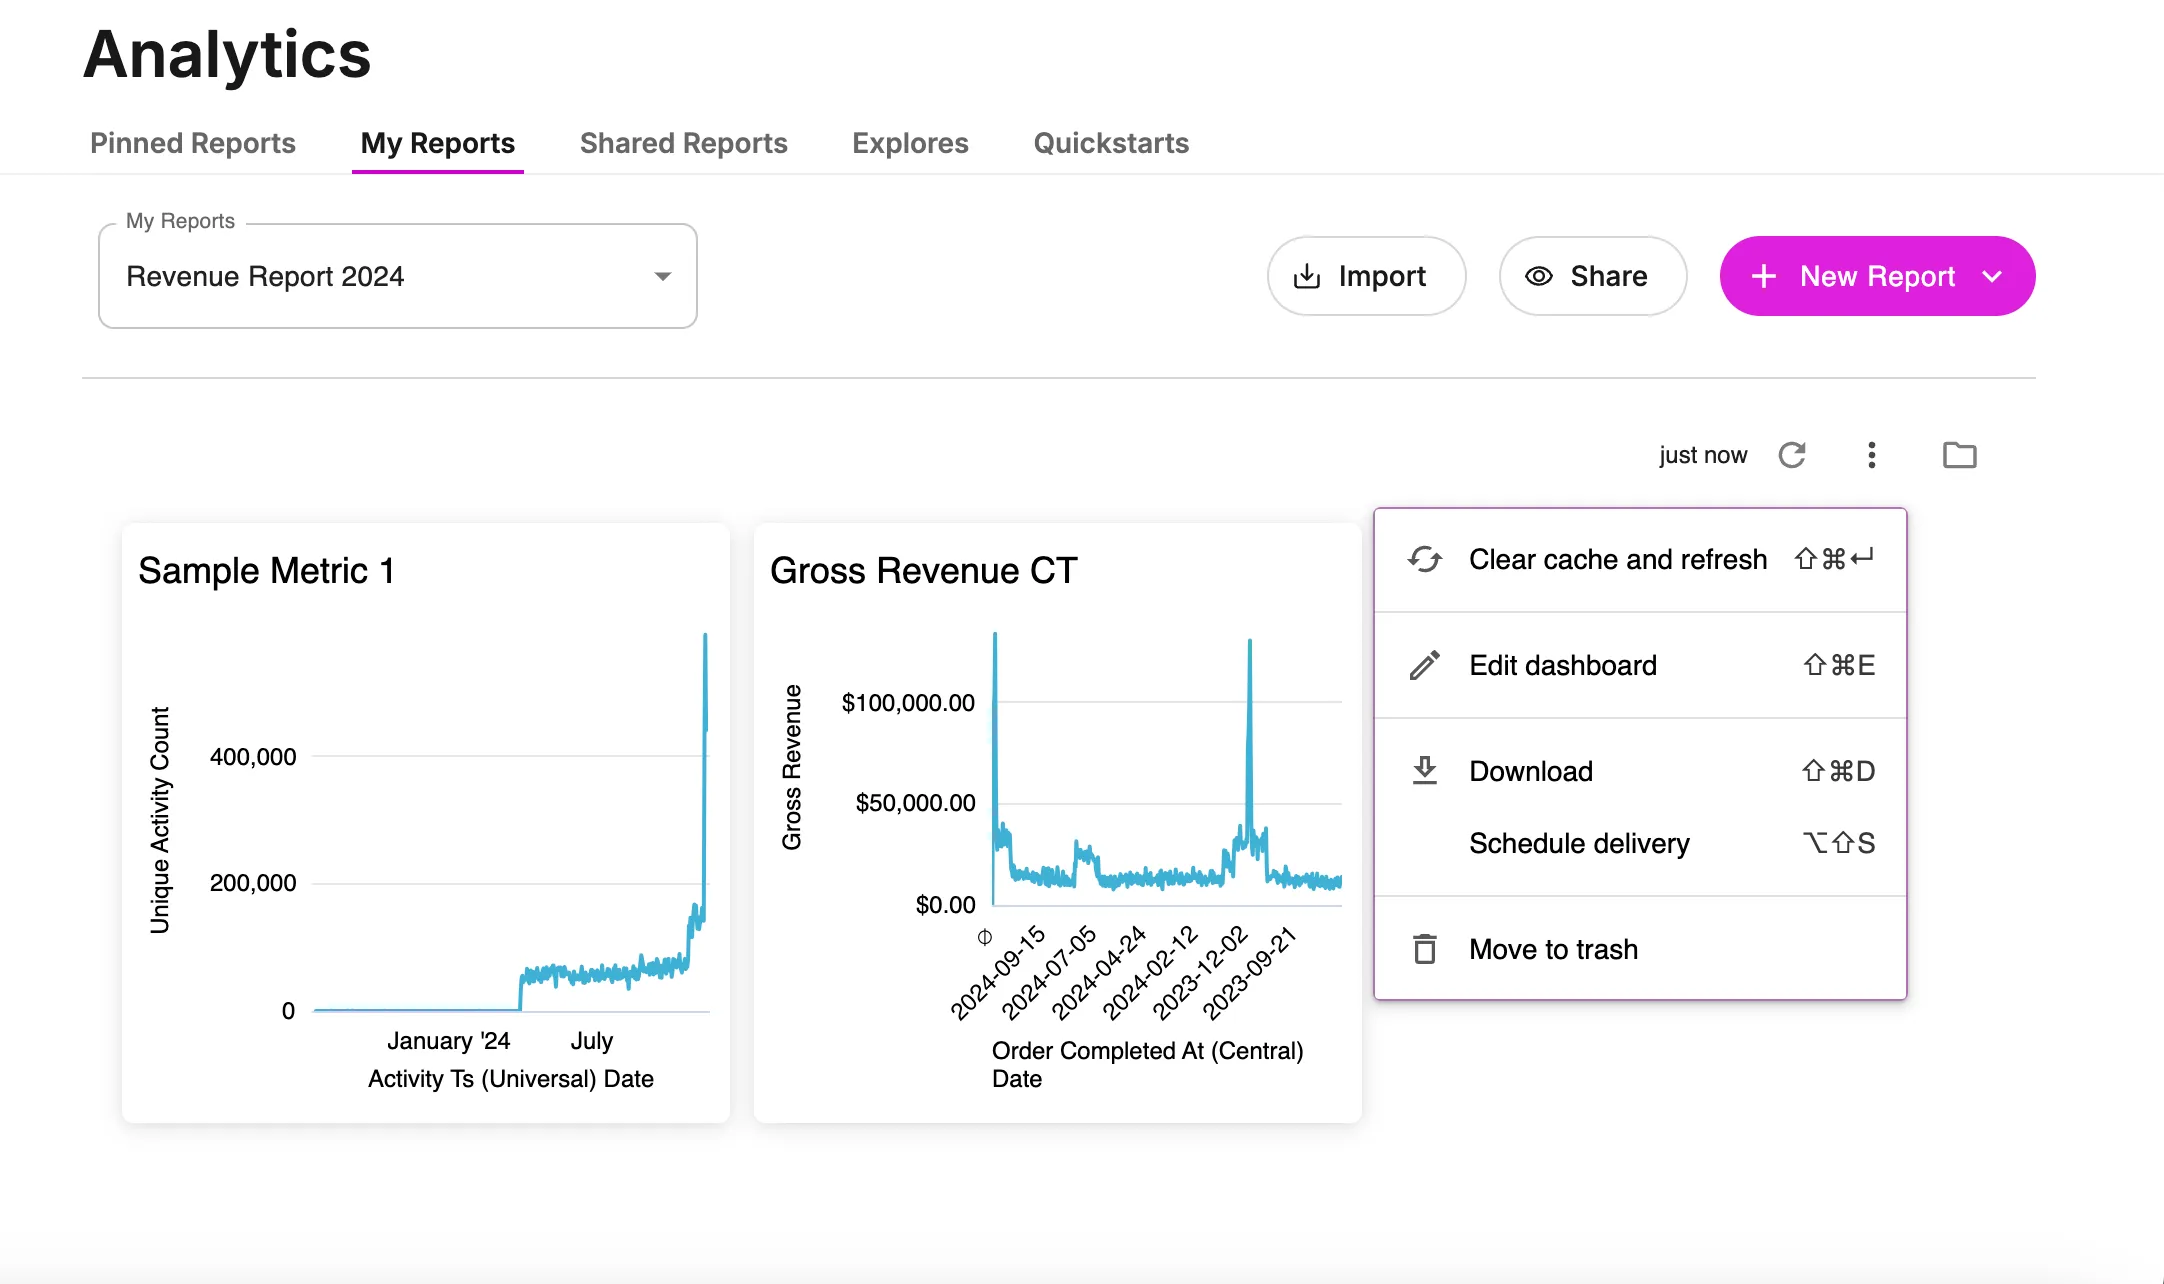Click the 400,000 axis value

253,757
